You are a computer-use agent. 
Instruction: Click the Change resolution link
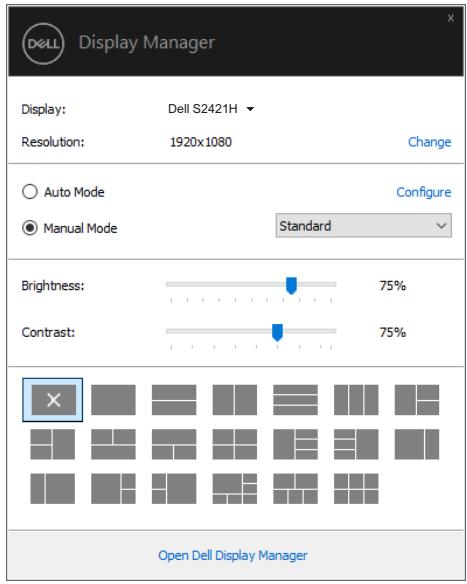[x=429, y=142]
